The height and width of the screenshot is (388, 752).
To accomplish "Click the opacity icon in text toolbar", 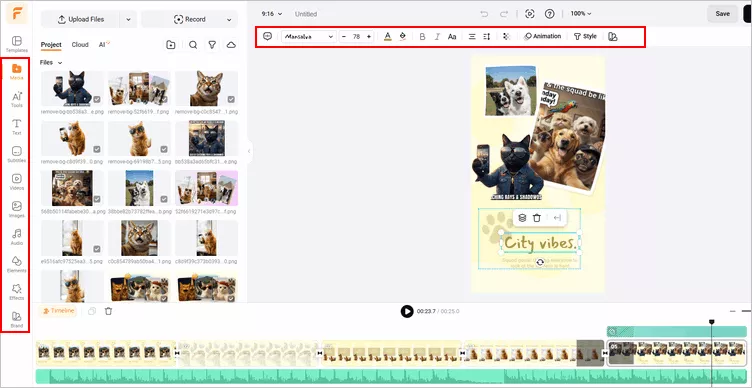I will [x=506, y=36].
